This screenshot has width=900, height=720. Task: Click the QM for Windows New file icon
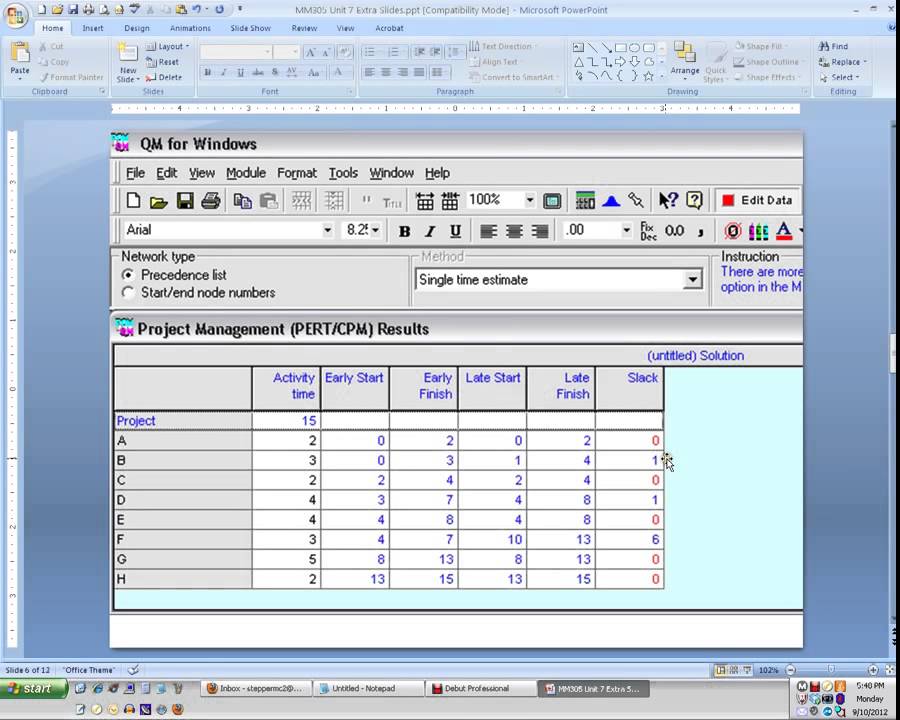coord(133,200)
